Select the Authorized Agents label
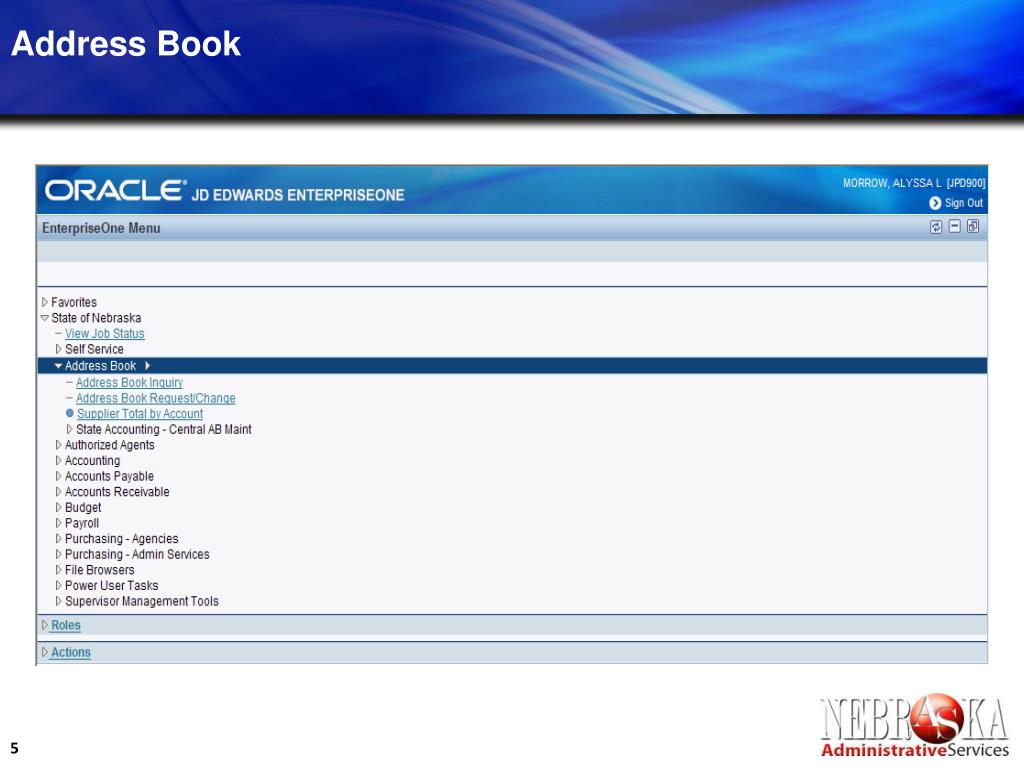Image resolution: width=1024 pixels, height=768 pixels. [x=110, y=445]
